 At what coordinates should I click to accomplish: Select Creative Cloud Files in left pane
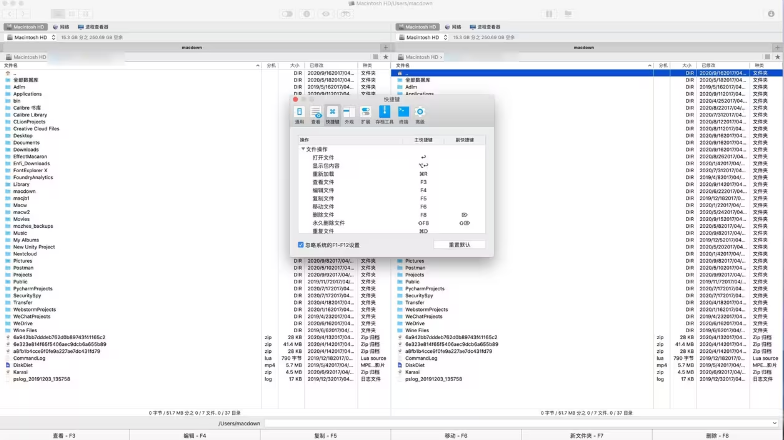click(x=36, y=128)
